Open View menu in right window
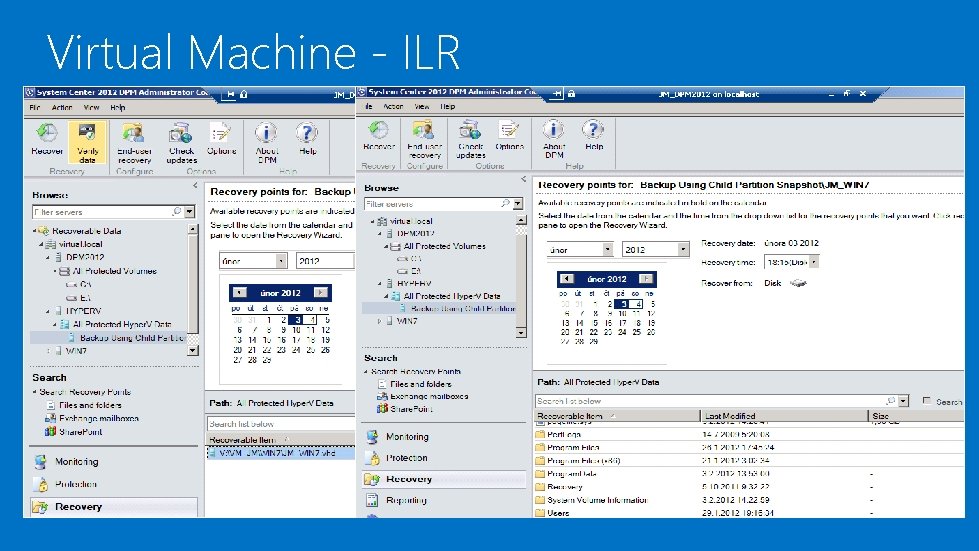 tap(422, 107)
